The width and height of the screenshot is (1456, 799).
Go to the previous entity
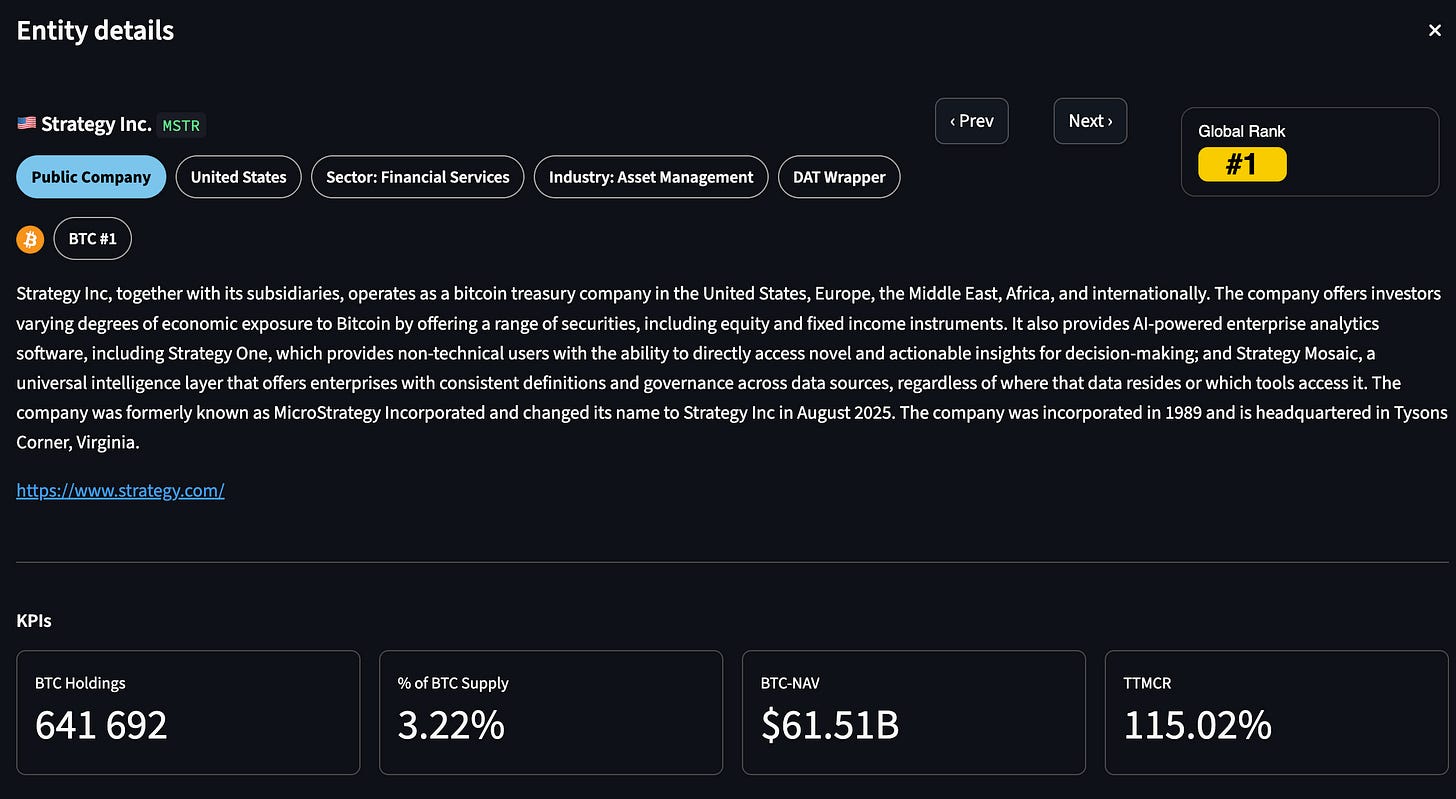(971, 121)
